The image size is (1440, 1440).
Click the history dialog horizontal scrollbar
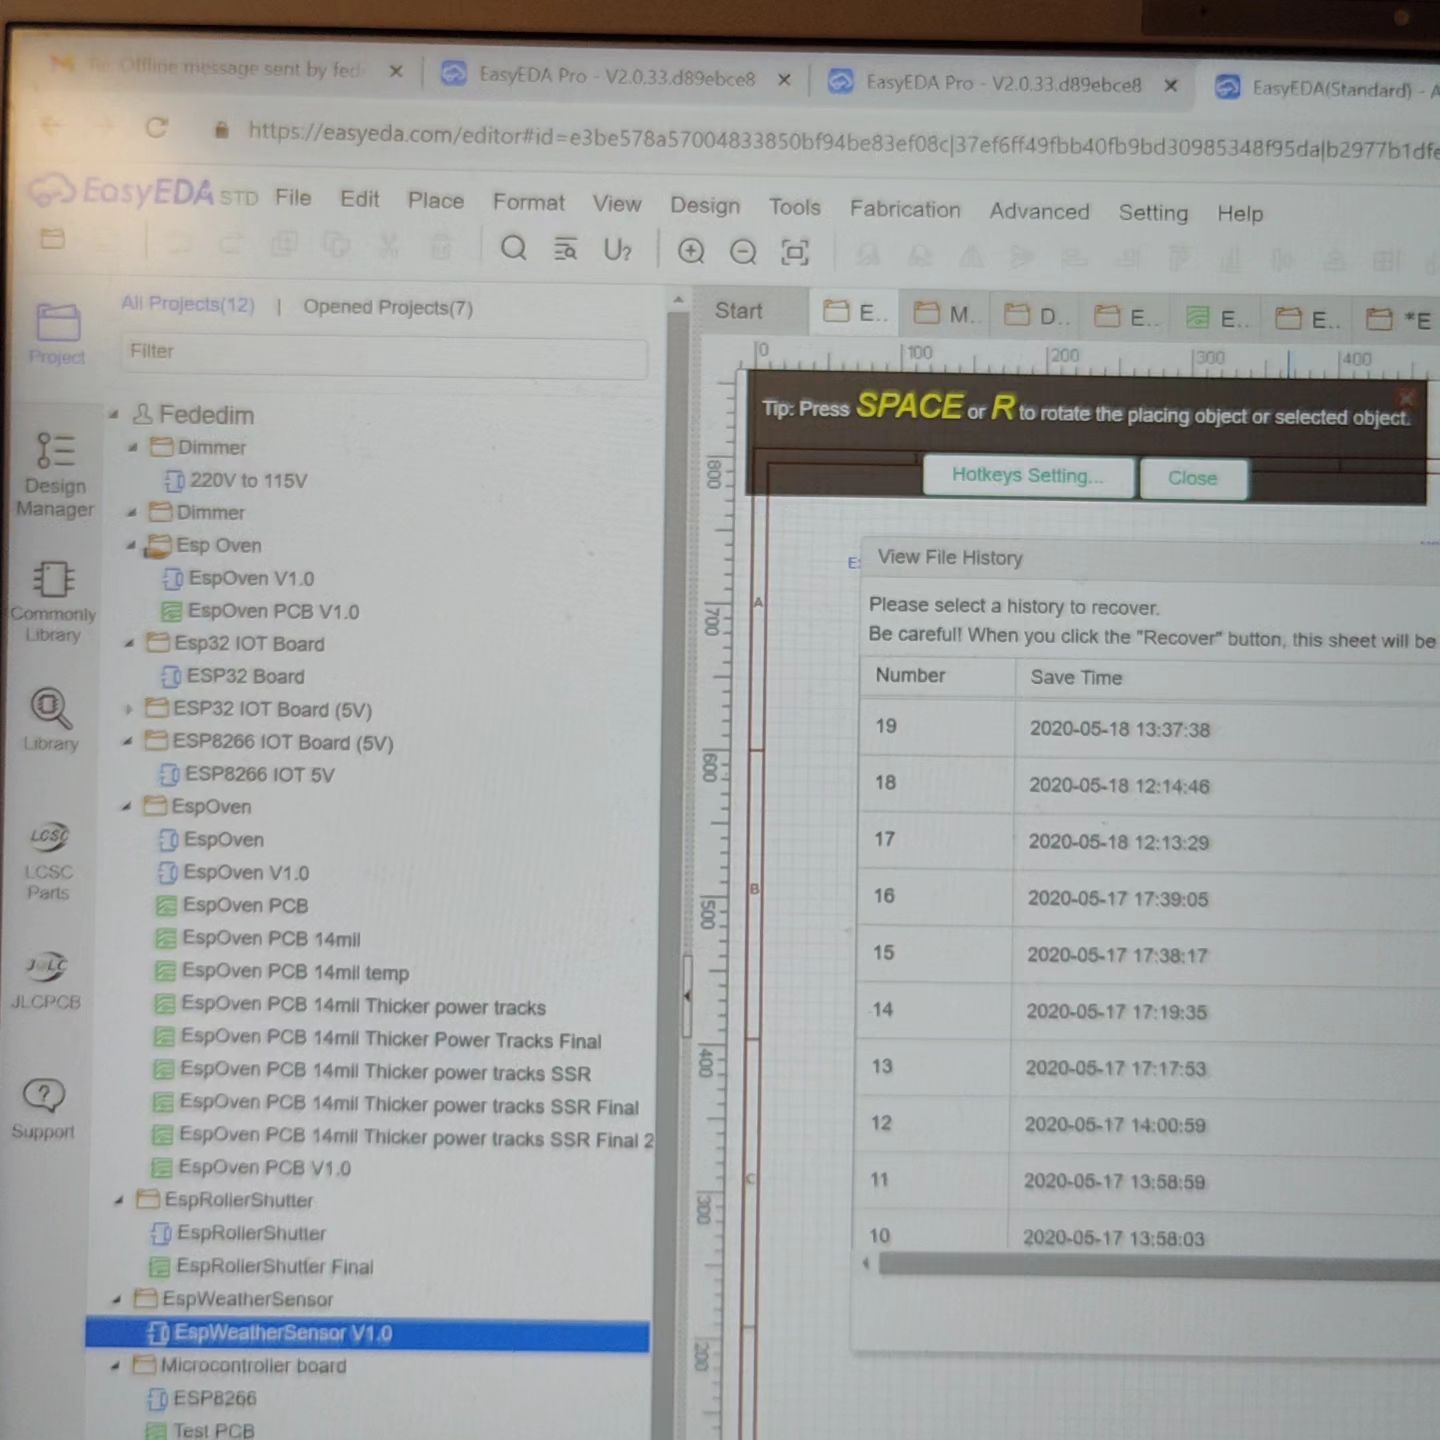(1158, 1268)
